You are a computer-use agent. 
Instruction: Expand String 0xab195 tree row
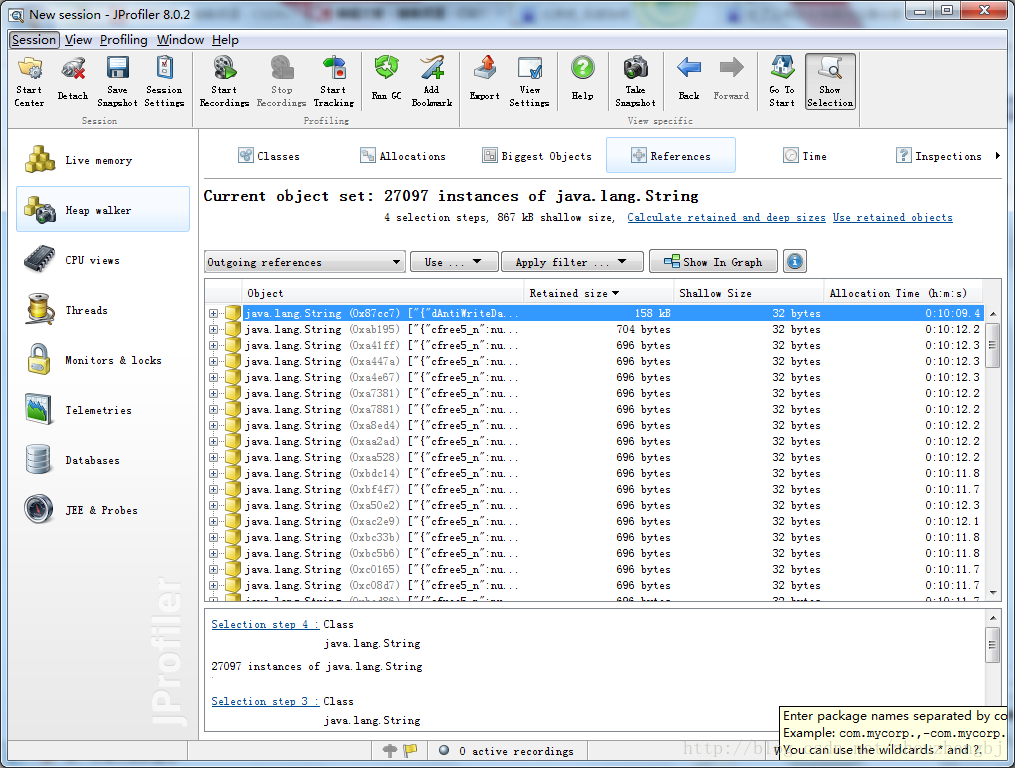click(214, 330)
